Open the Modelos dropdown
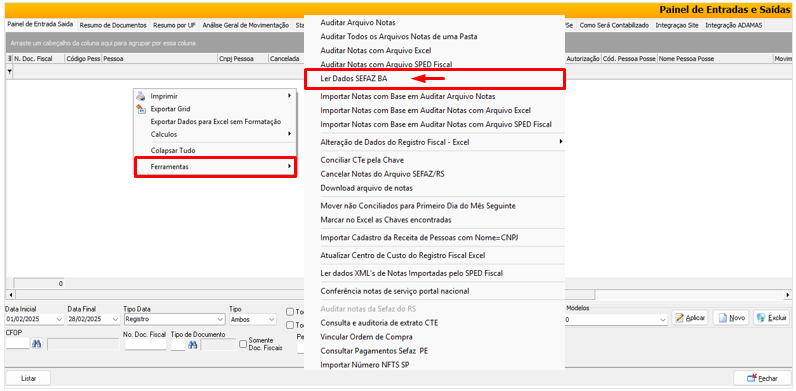The image size is (796, 391). (662, 320)
